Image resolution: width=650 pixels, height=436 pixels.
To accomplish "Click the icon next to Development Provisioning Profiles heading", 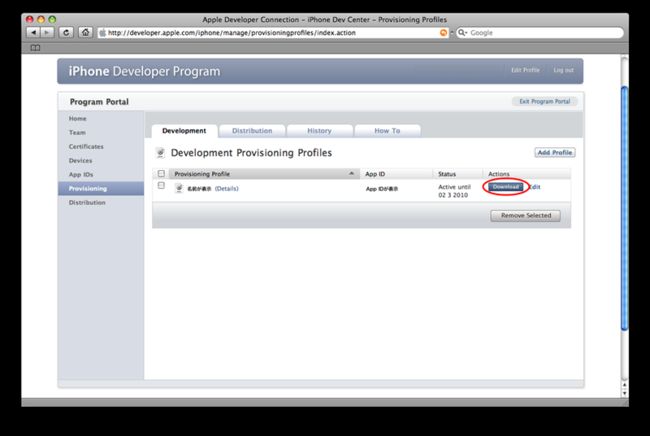I will coord(160,153).
